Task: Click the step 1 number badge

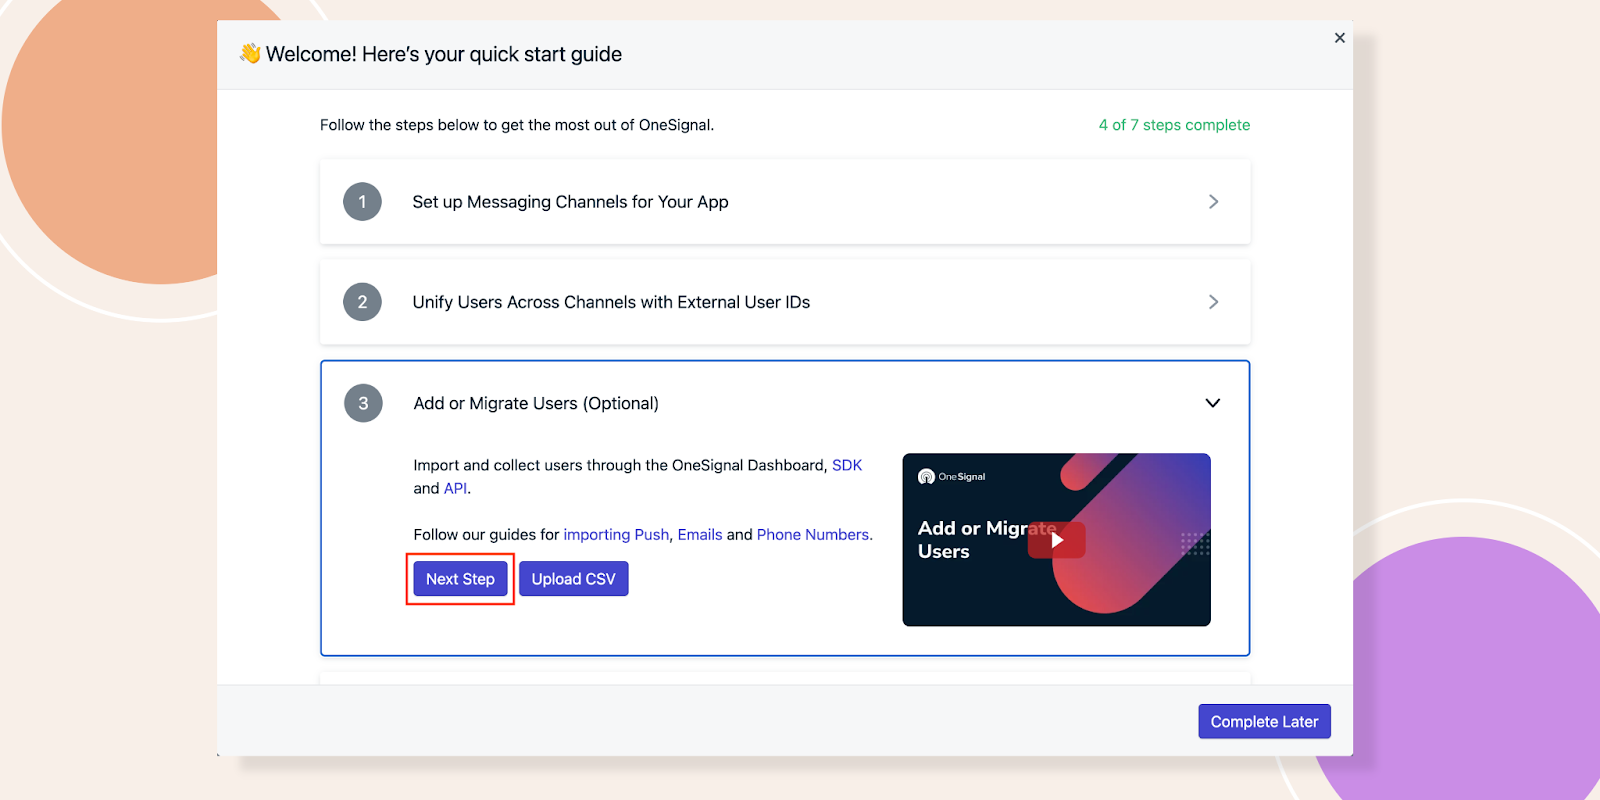Action: pos(362,202)
